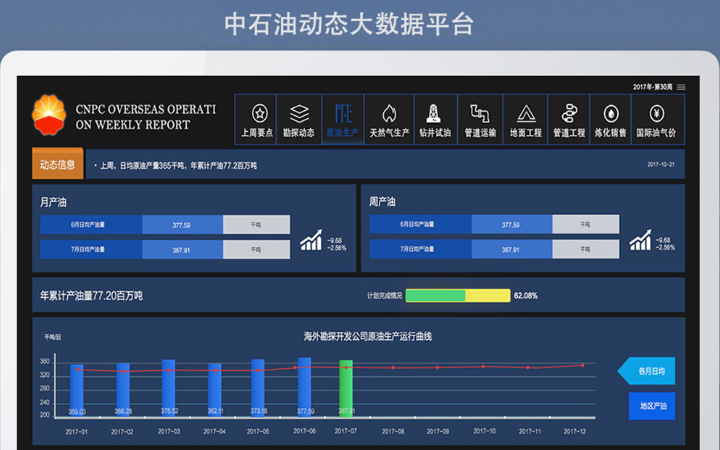Select the 各月日均 chart view button
720x450 pixels.
click(647, 371)
